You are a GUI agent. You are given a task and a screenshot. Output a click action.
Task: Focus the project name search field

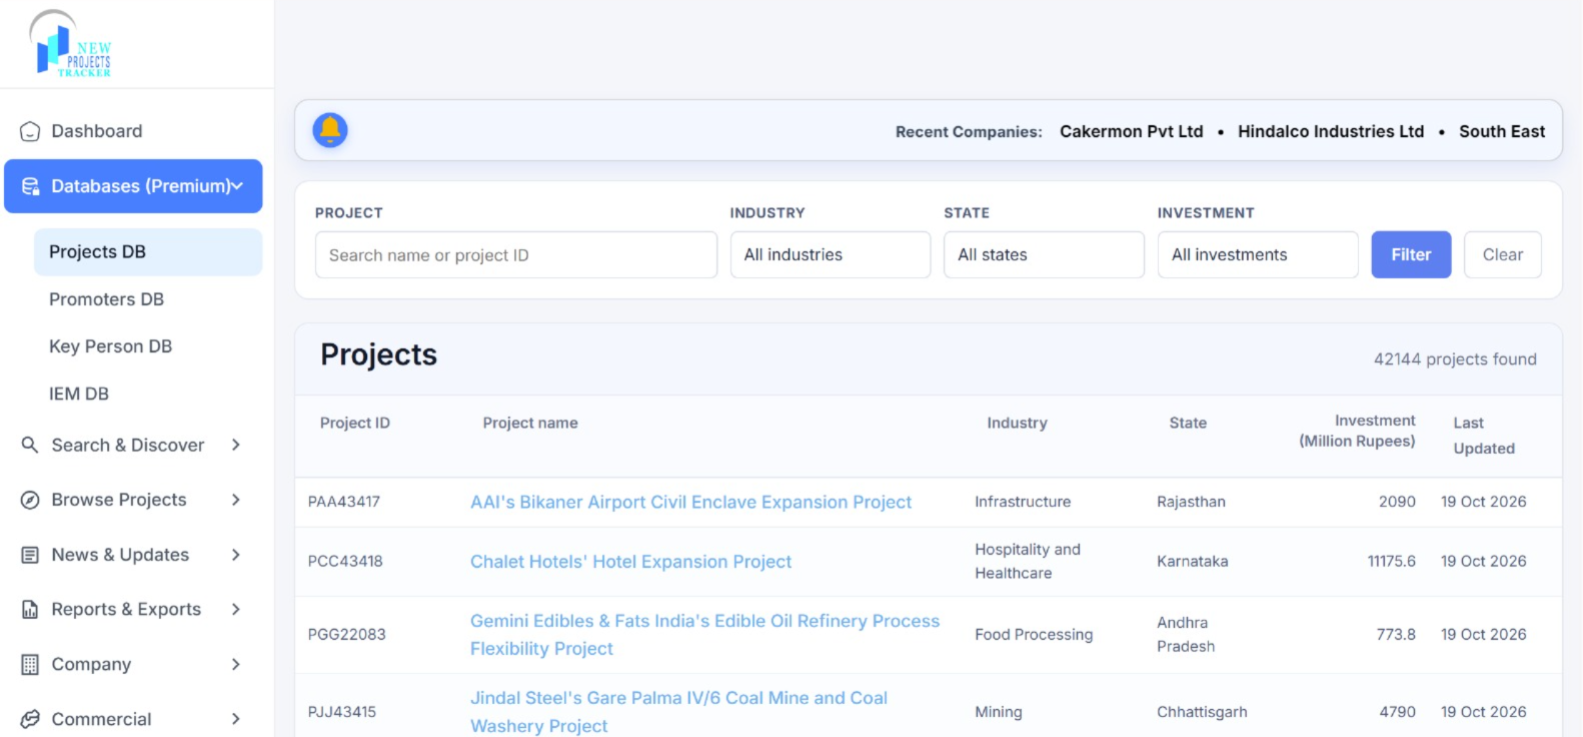click(x=516, y=255)
